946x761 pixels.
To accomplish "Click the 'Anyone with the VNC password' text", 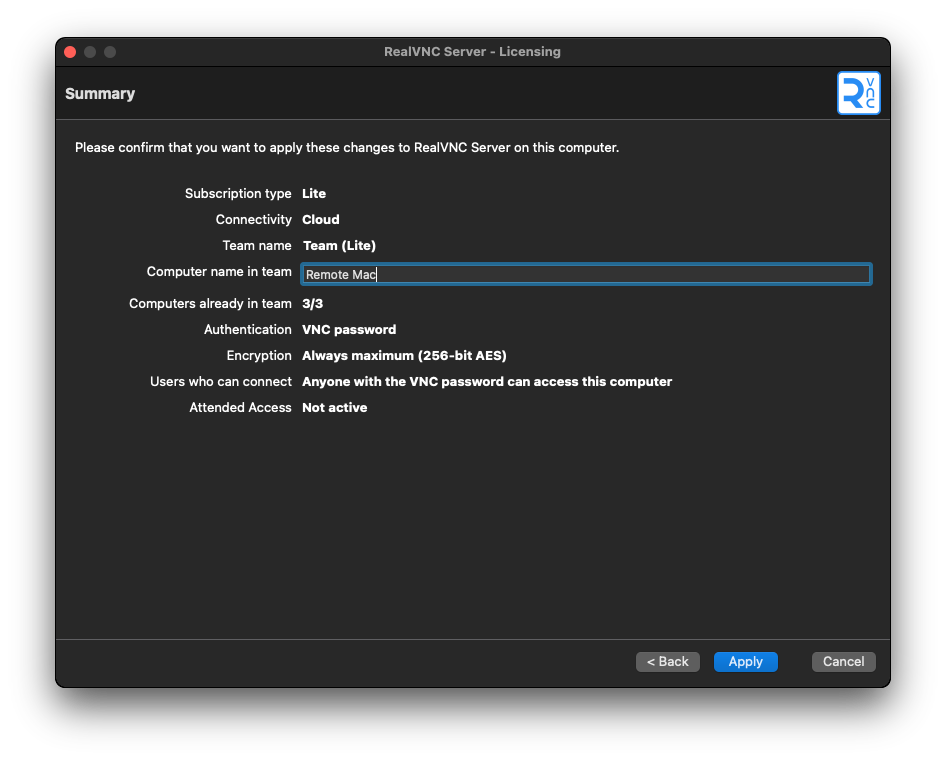I will point(487,382).
